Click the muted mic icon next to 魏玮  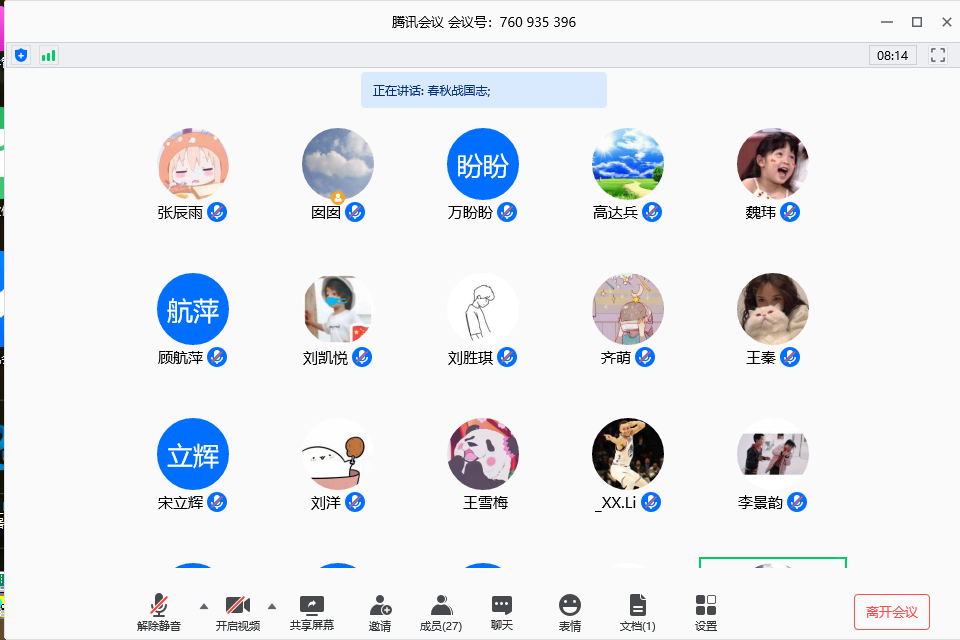(790, 212)
